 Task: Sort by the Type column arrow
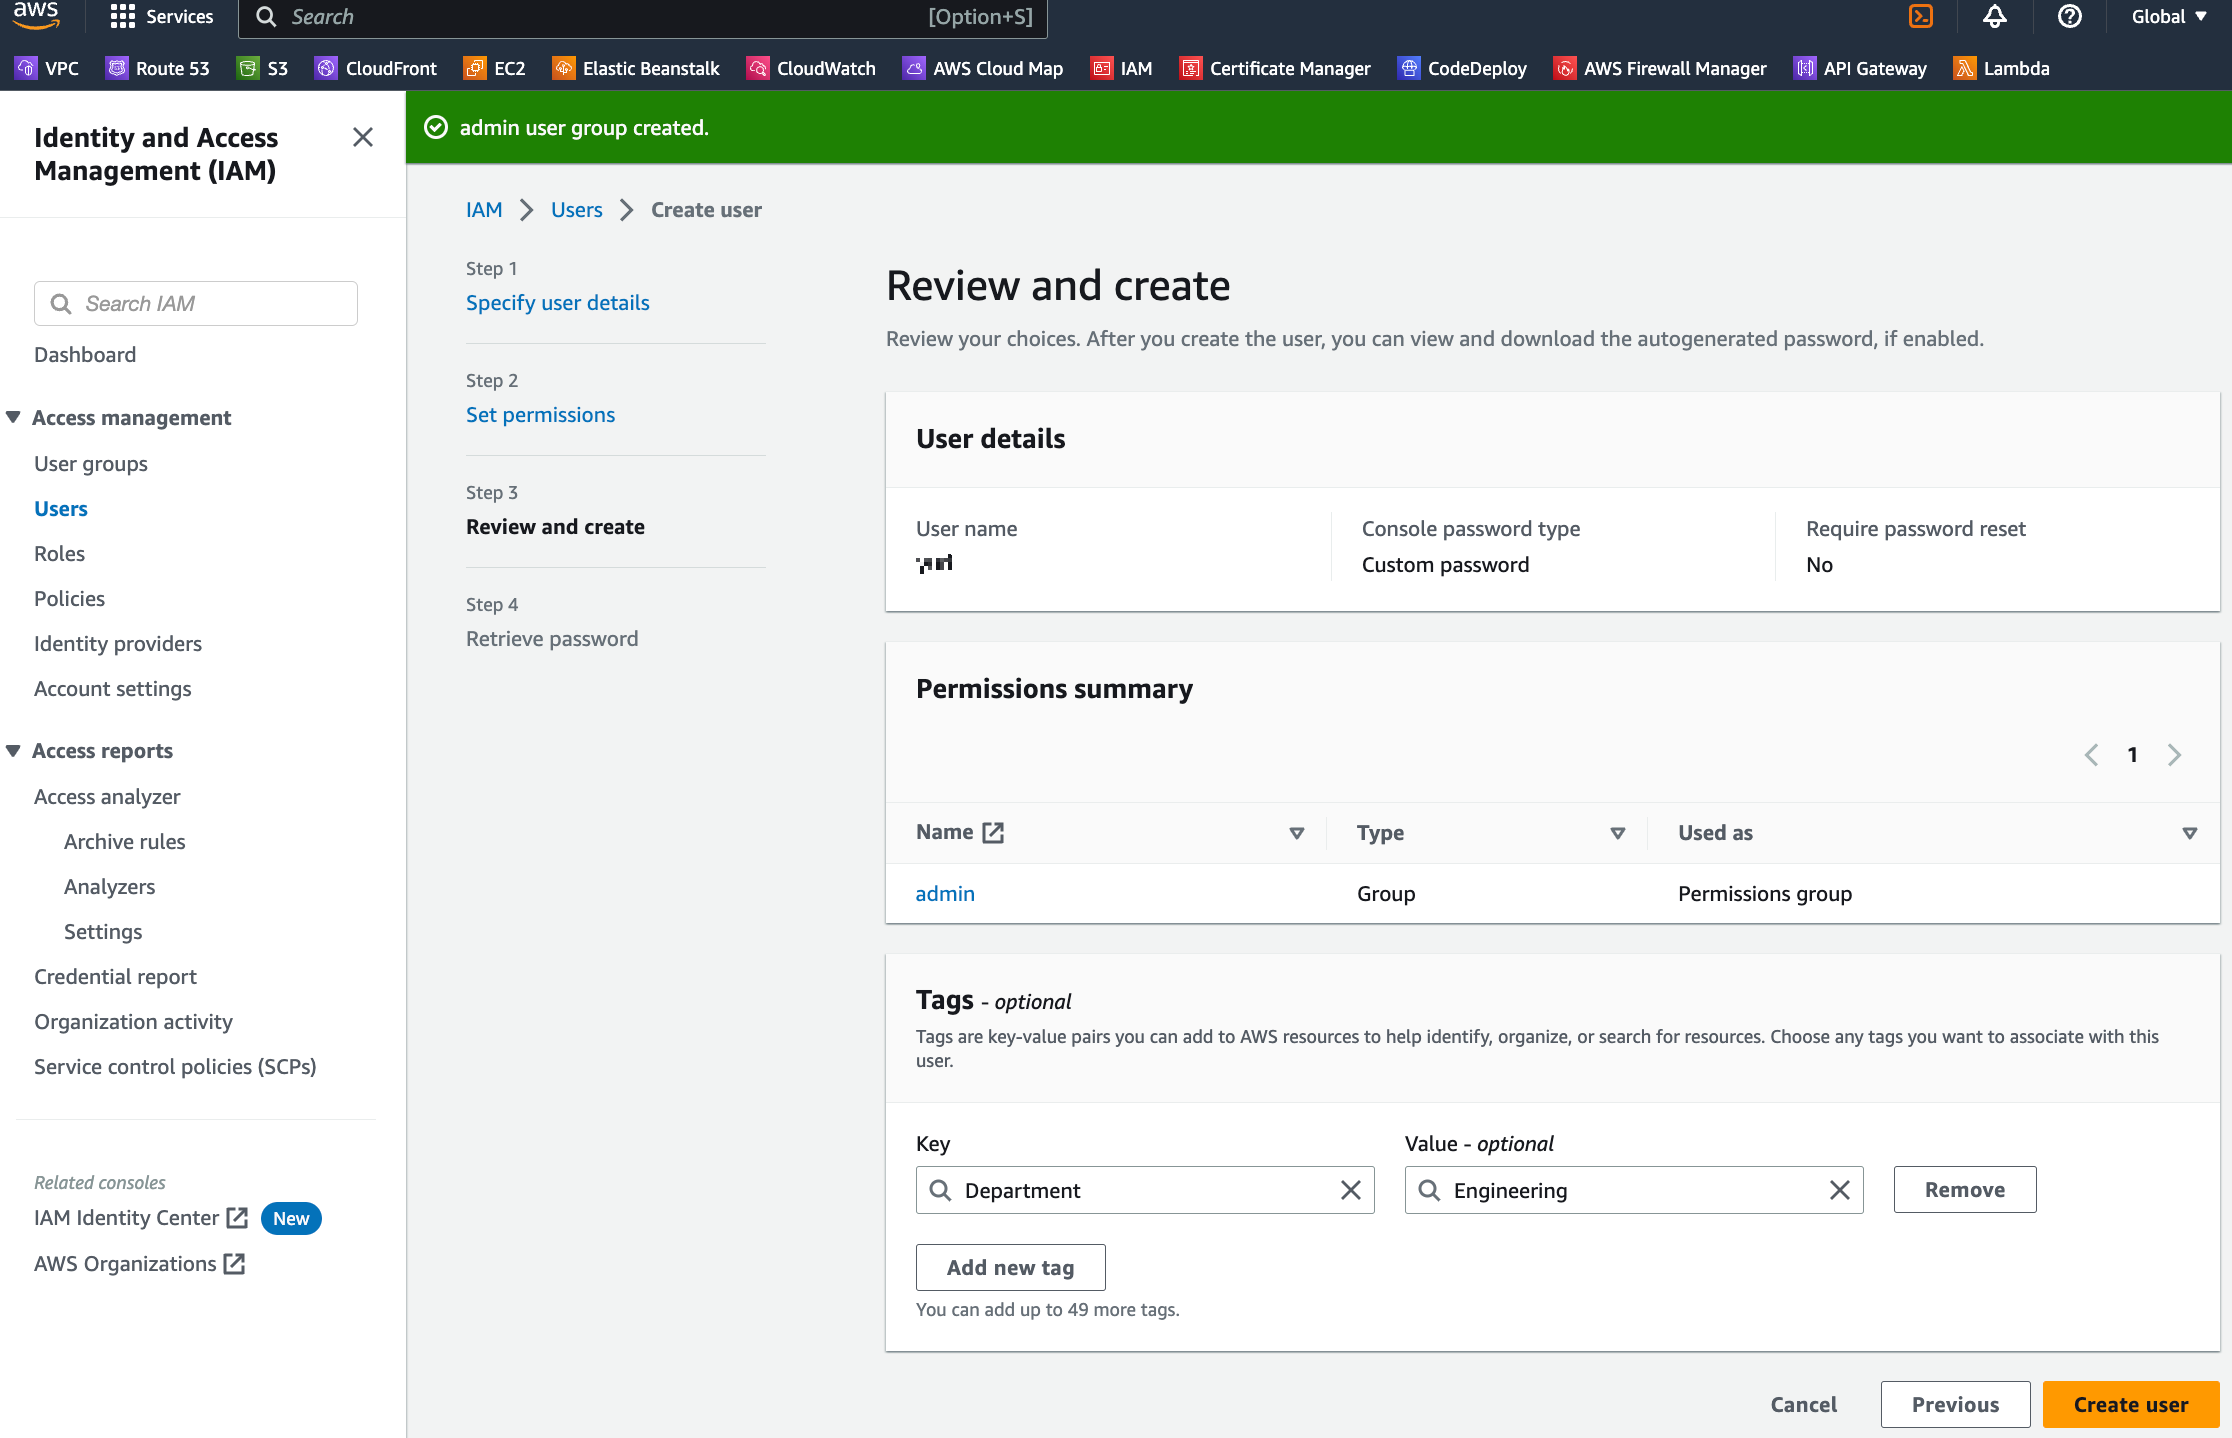pyautogui.click(x=1617, y=833)
